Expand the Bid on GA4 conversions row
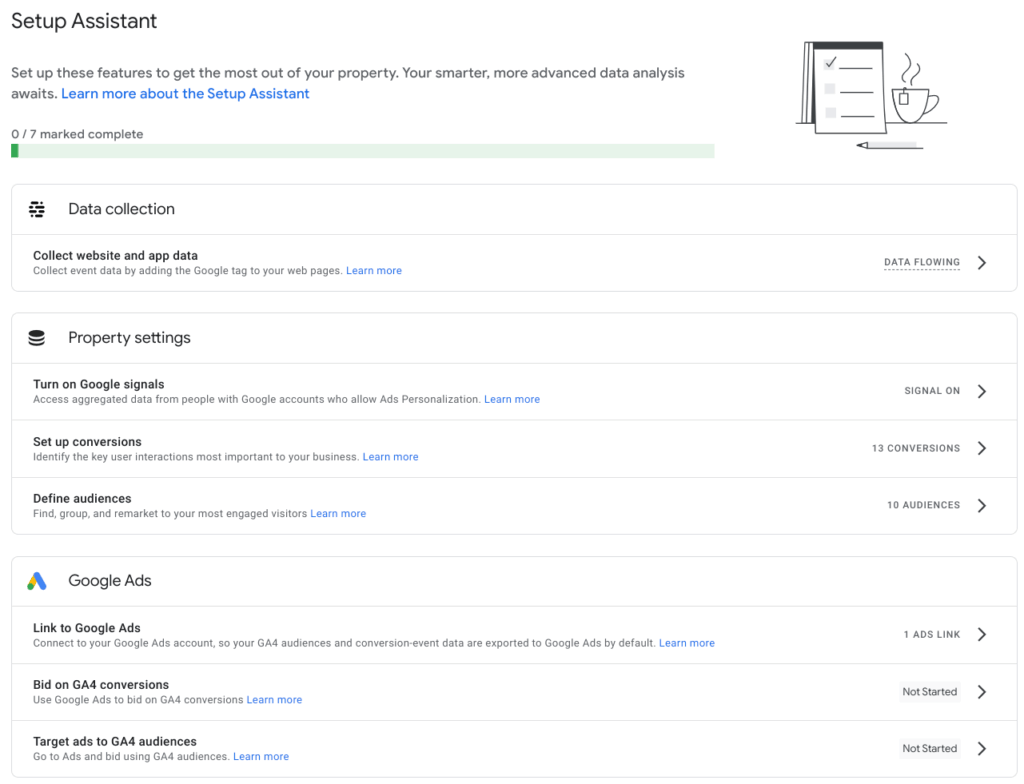 (981, 691)
